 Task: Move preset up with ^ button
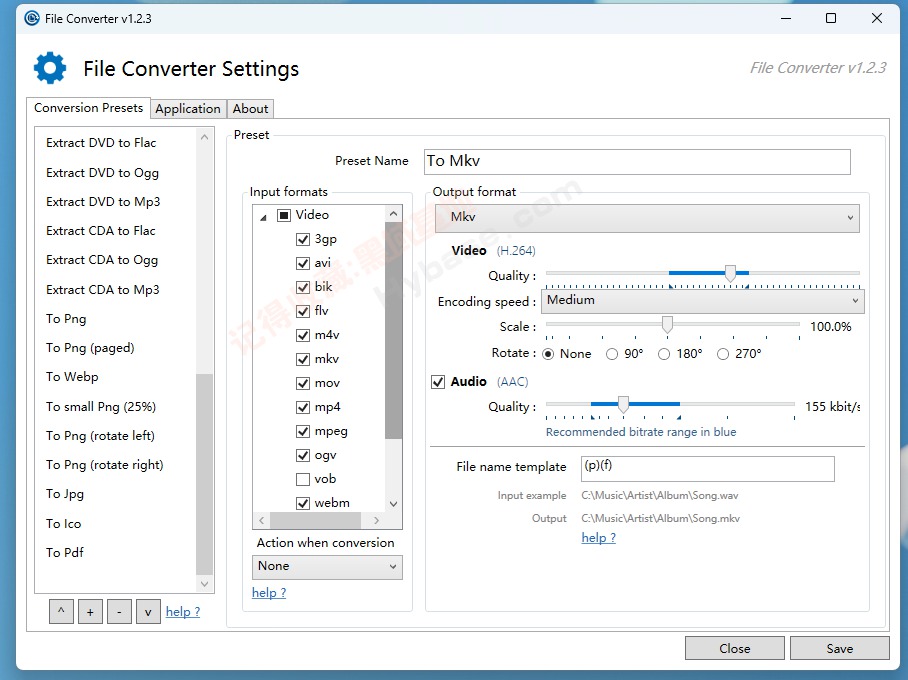[61, 612]
